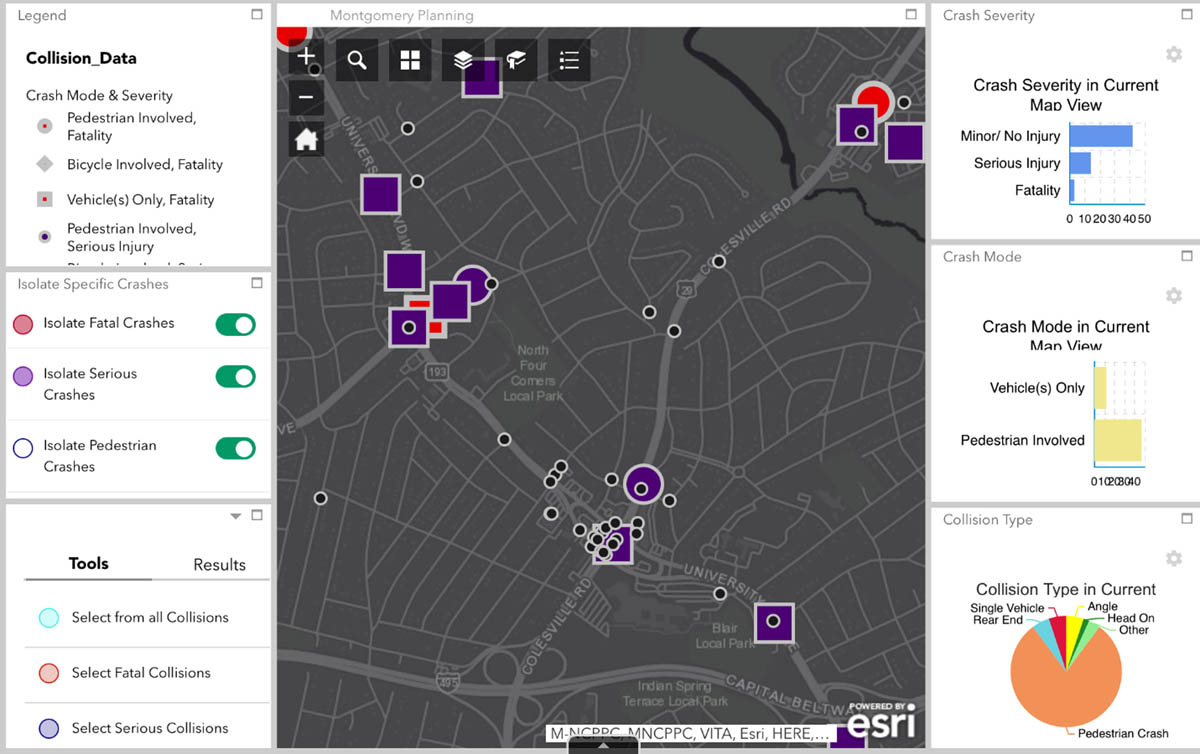Turn off Isolate Pedestrian Crashes switch
The image size is (1200, 754).
tap(236, 448)
